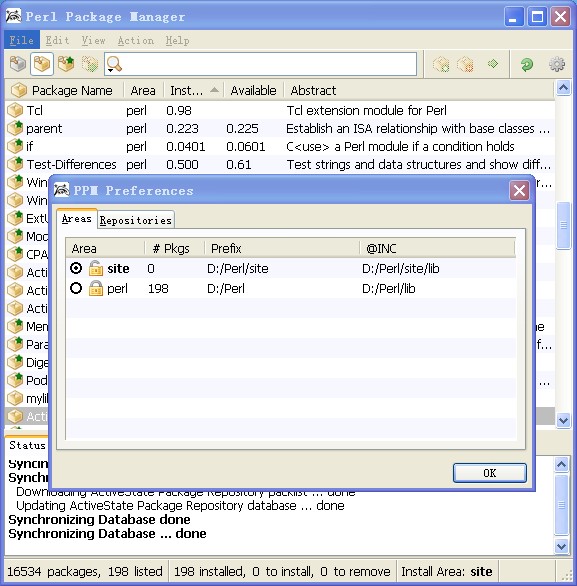Show all packages view icon
The height and width of the screenshot is (586, 577).
pyautogui.click(x=18, y=64)
